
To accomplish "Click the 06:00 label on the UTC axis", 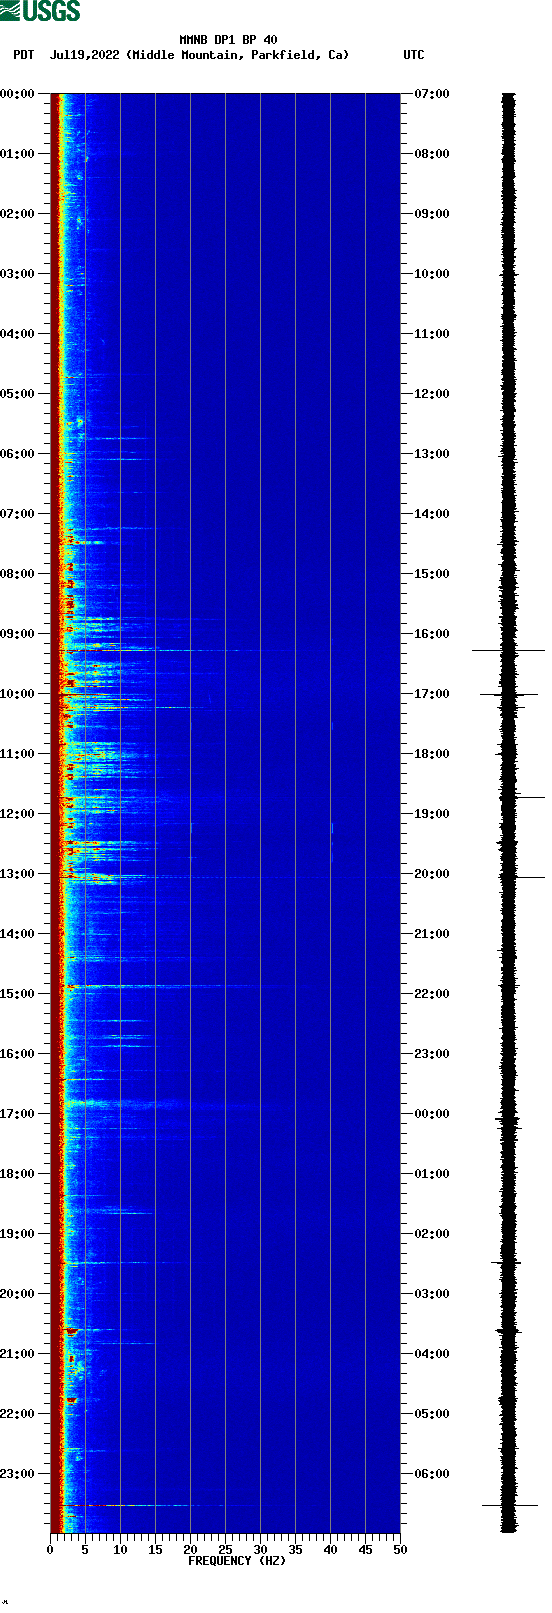I will (432, 1474).
